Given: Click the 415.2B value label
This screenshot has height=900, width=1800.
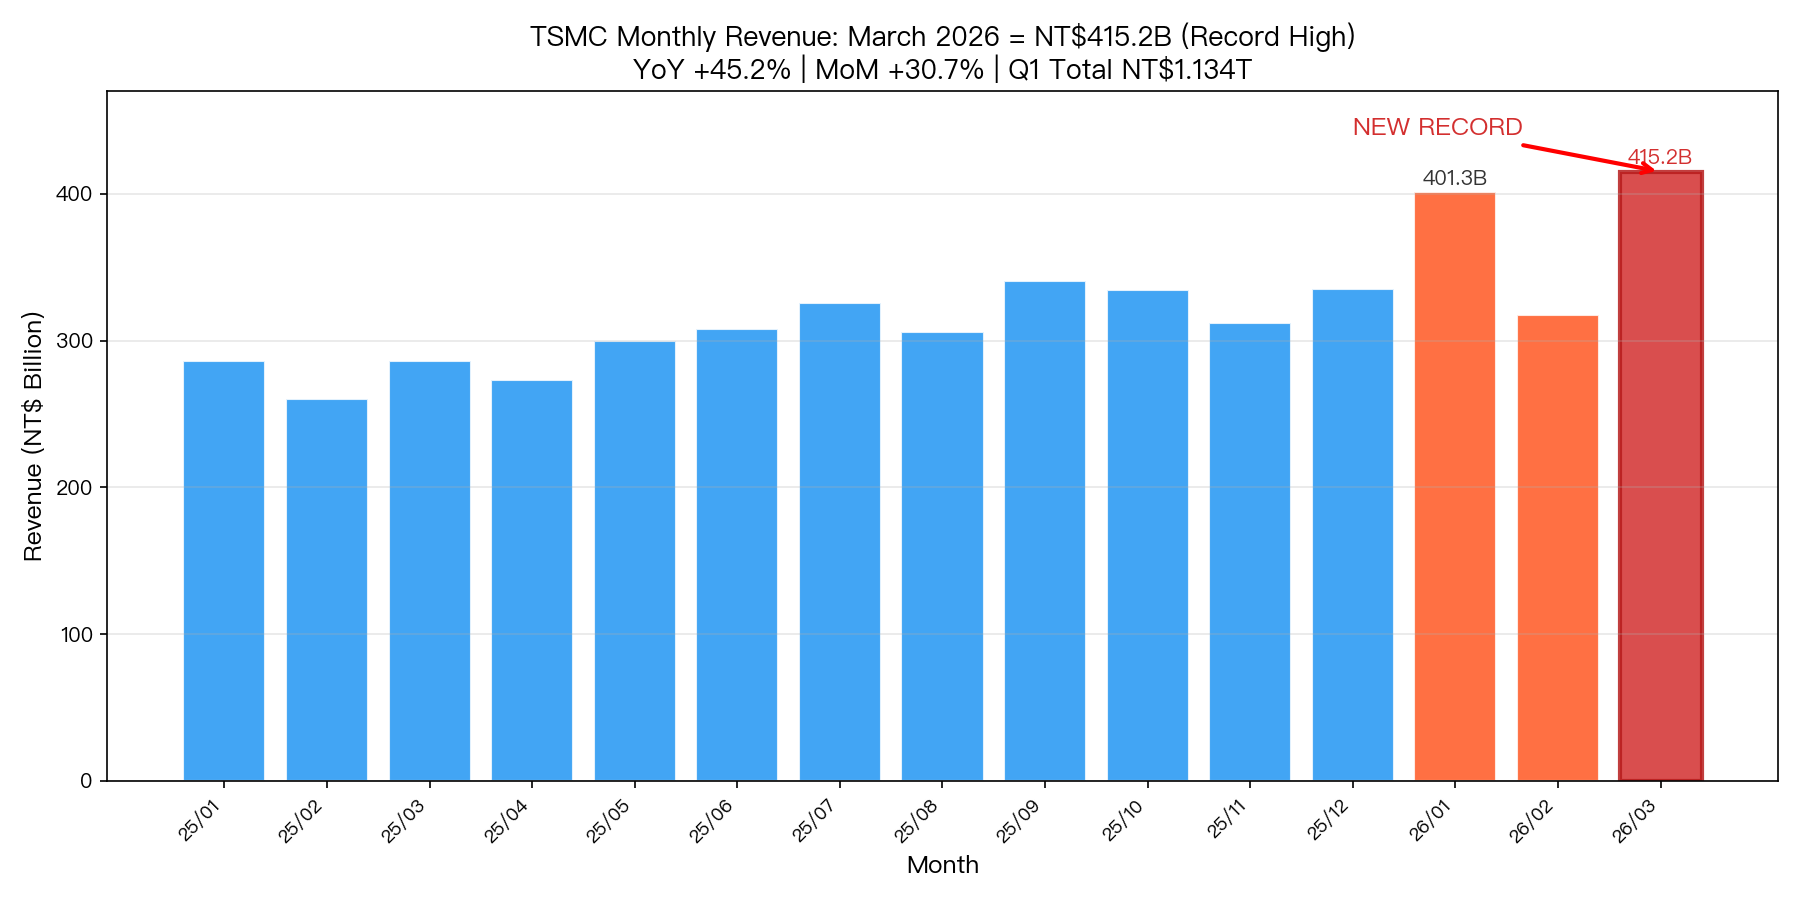Looking at the screenshot, I should (x=1660, y=157).
